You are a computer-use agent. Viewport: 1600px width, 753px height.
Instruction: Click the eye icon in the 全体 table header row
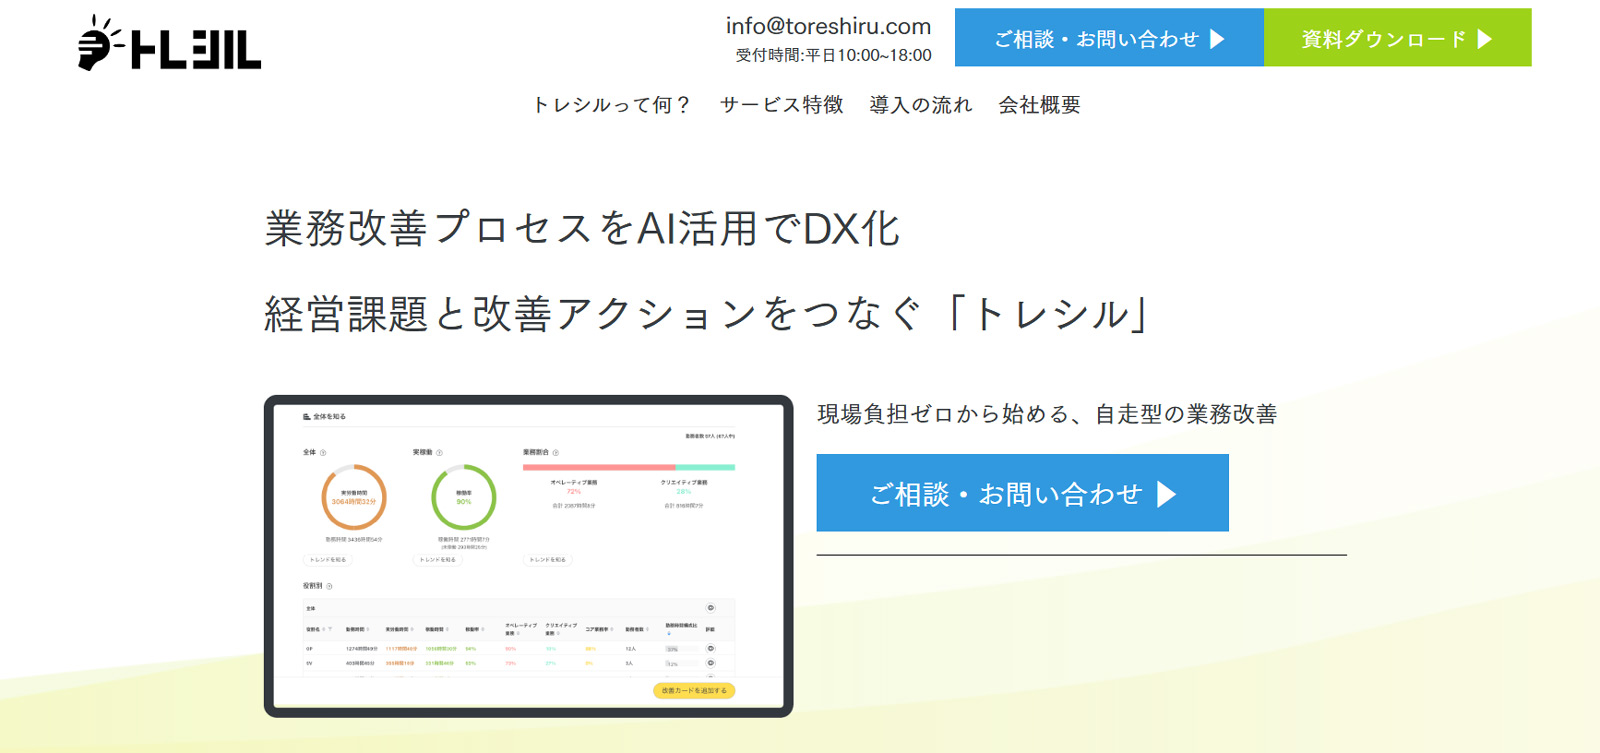(x=711, y=608)
